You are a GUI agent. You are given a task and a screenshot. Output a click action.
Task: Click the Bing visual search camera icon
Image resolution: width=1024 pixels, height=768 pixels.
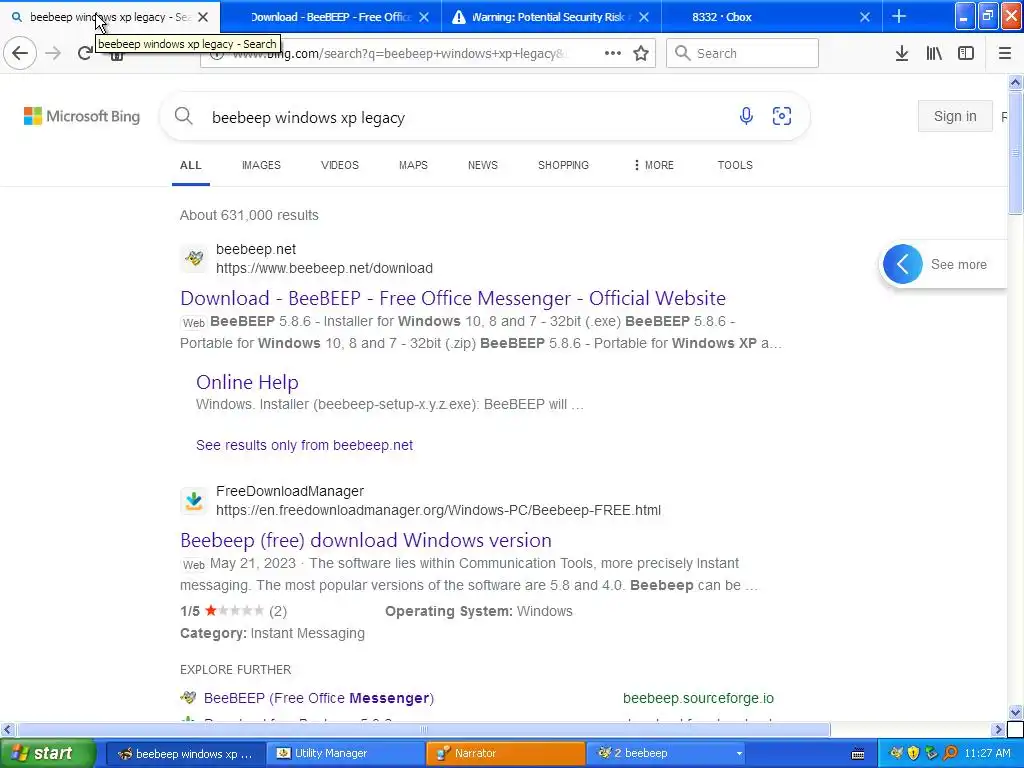point(782,116)
